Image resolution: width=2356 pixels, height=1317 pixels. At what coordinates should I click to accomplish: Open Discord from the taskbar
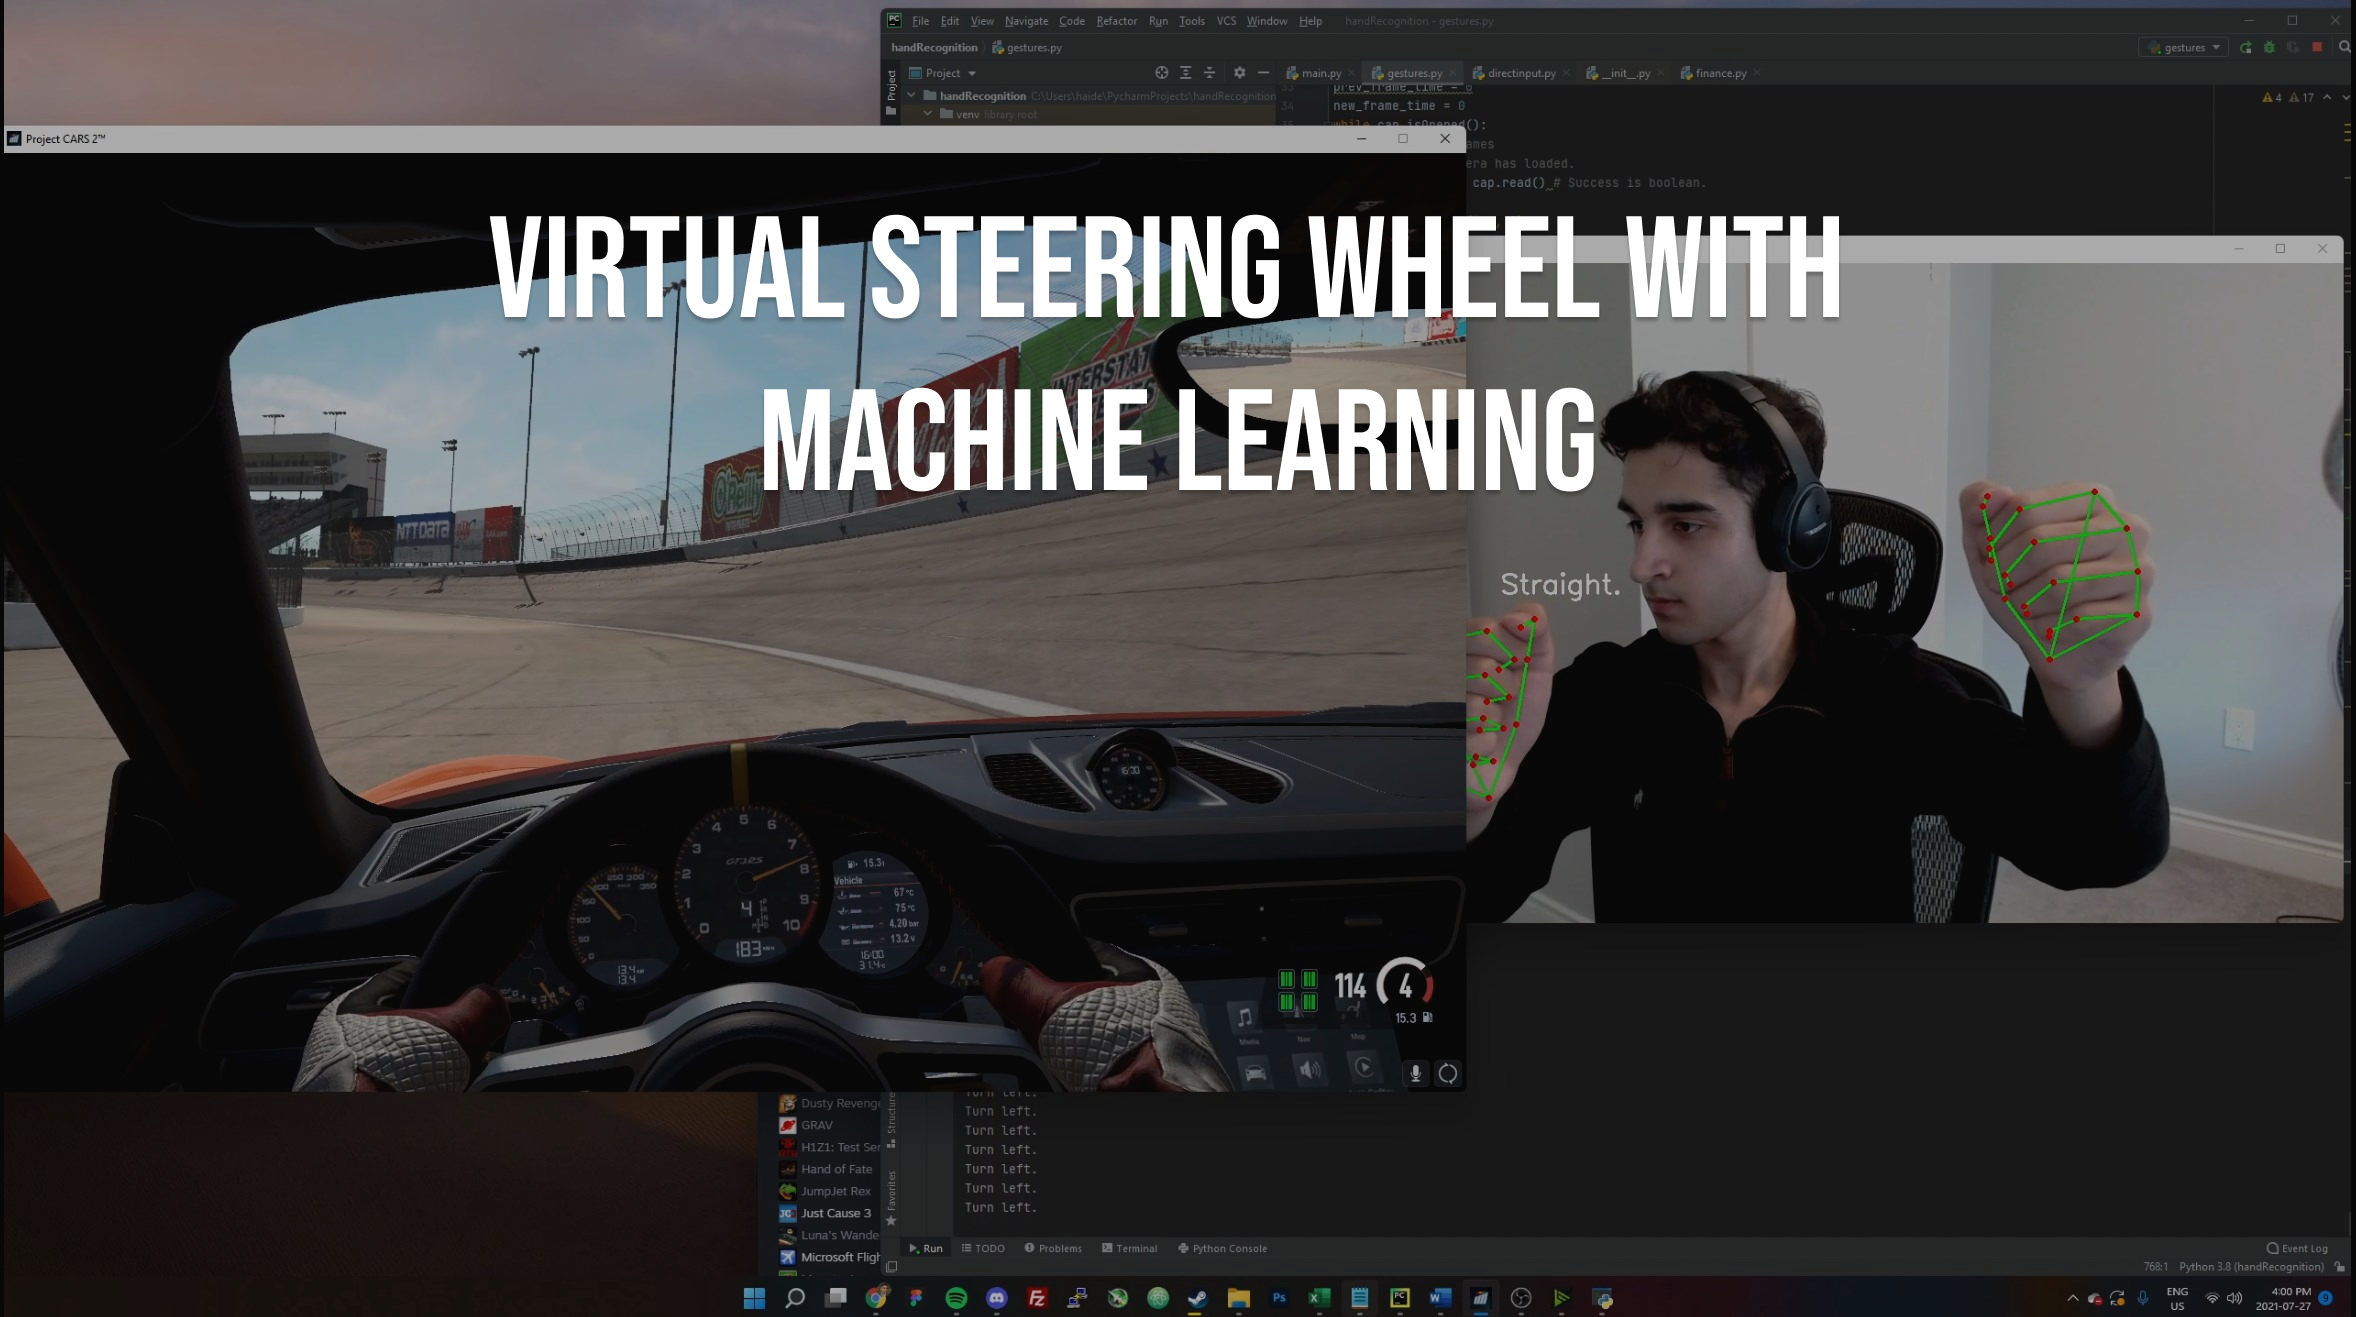(997, 1298)
